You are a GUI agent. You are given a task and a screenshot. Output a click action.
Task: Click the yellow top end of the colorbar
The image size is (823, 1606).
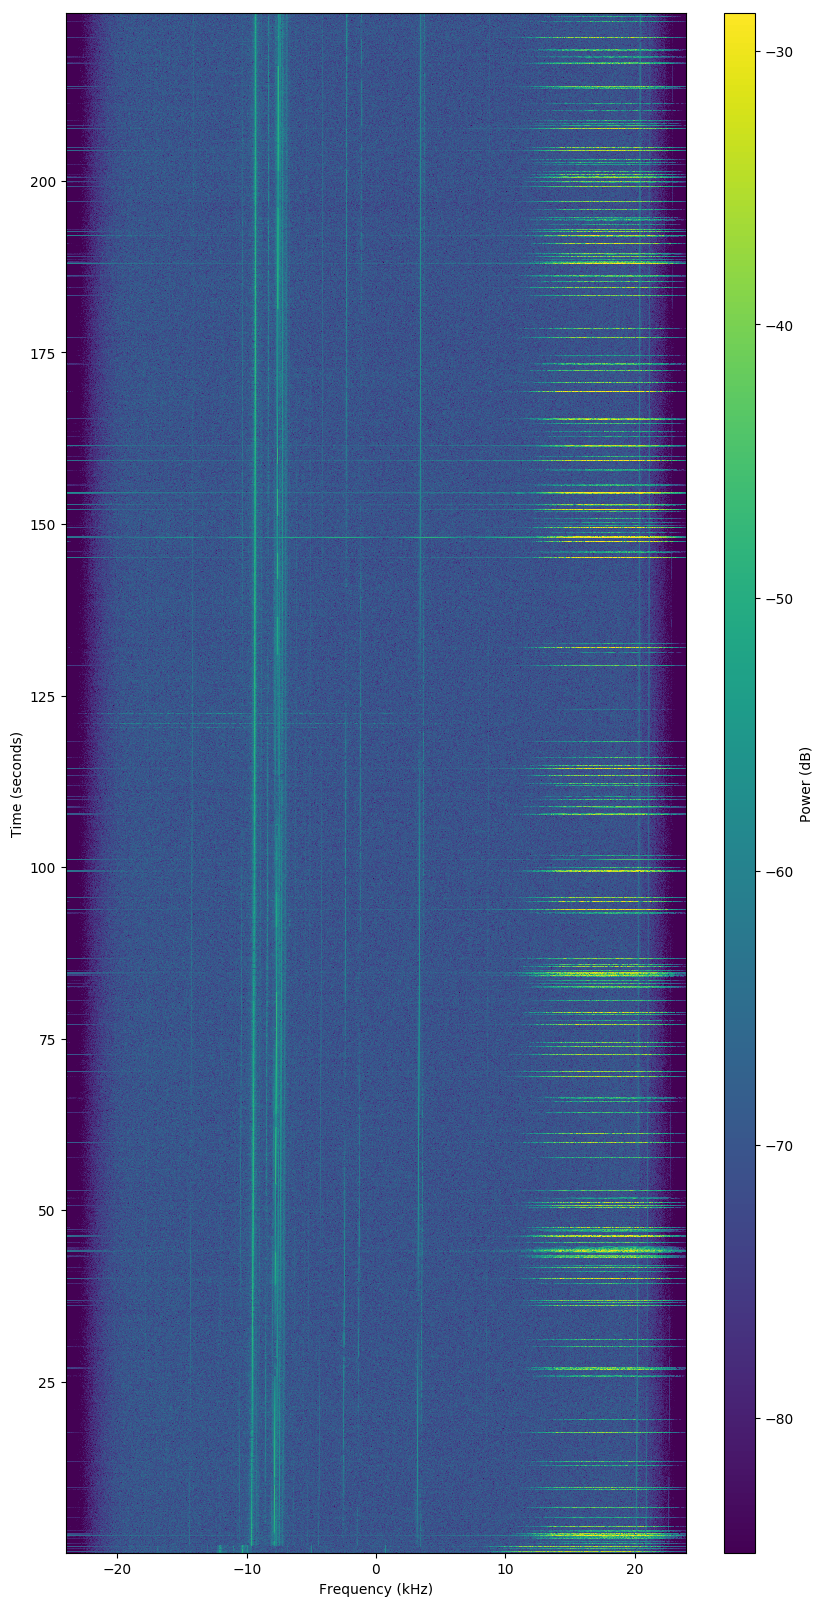coord(739,20)
